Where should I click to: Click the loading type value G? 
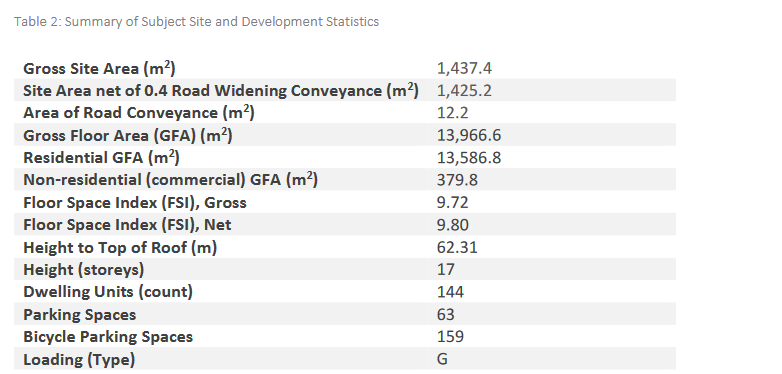click(x=442, y=359)
